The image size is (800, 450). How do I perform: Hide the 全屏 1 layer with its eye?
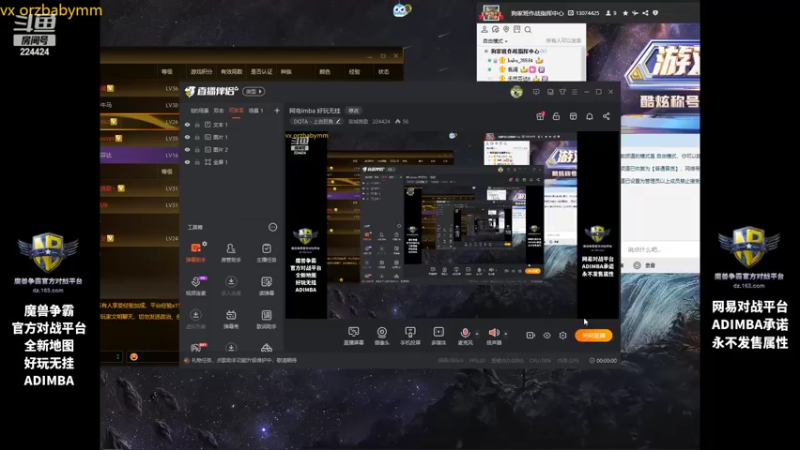coord(187,162)
